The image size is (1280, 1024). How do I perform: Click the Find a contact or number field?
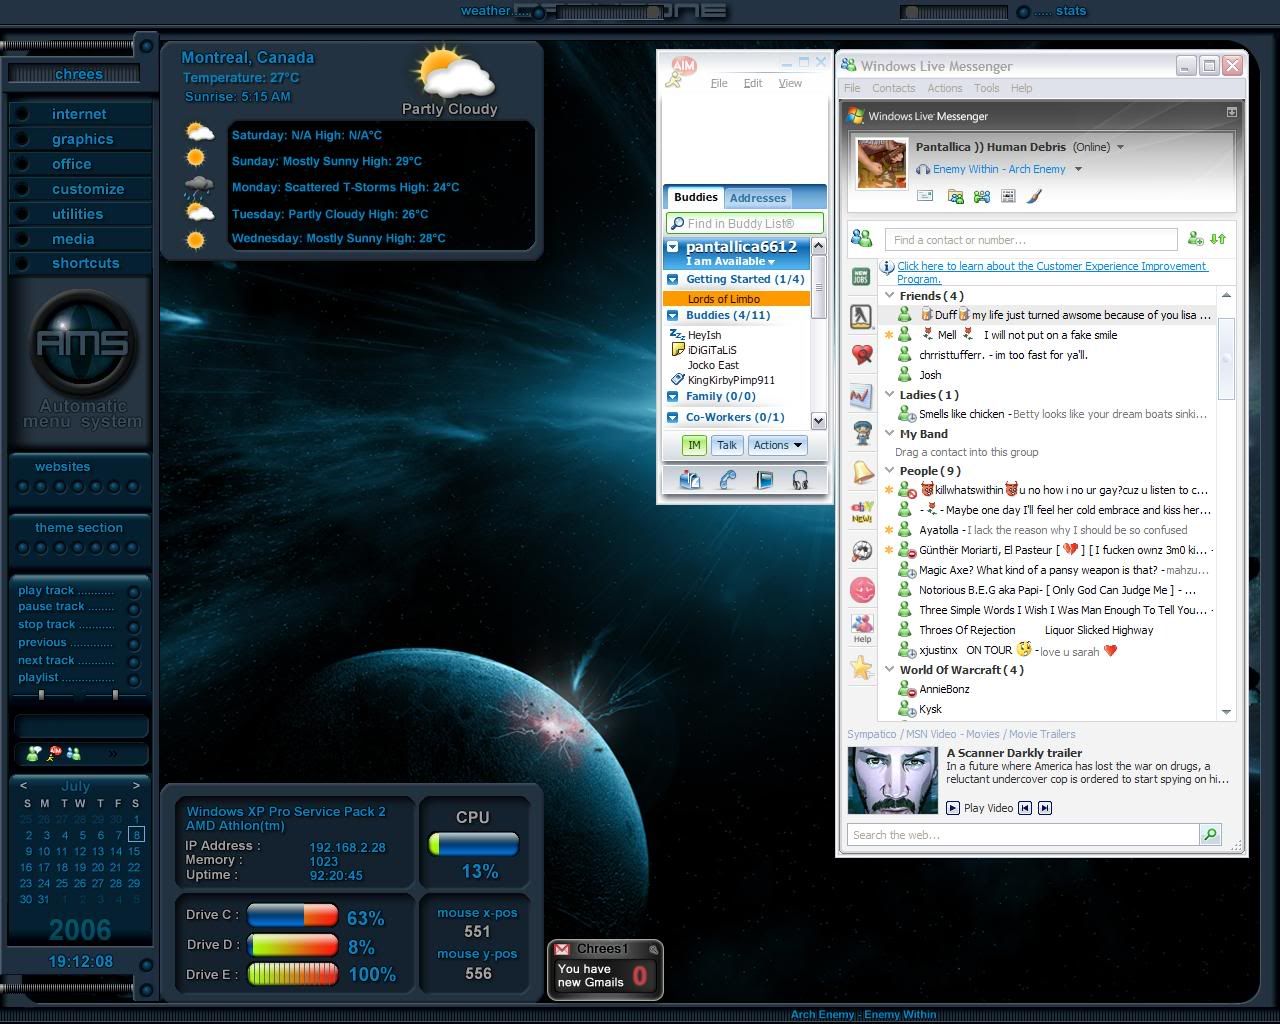(x=1031, y=240)
